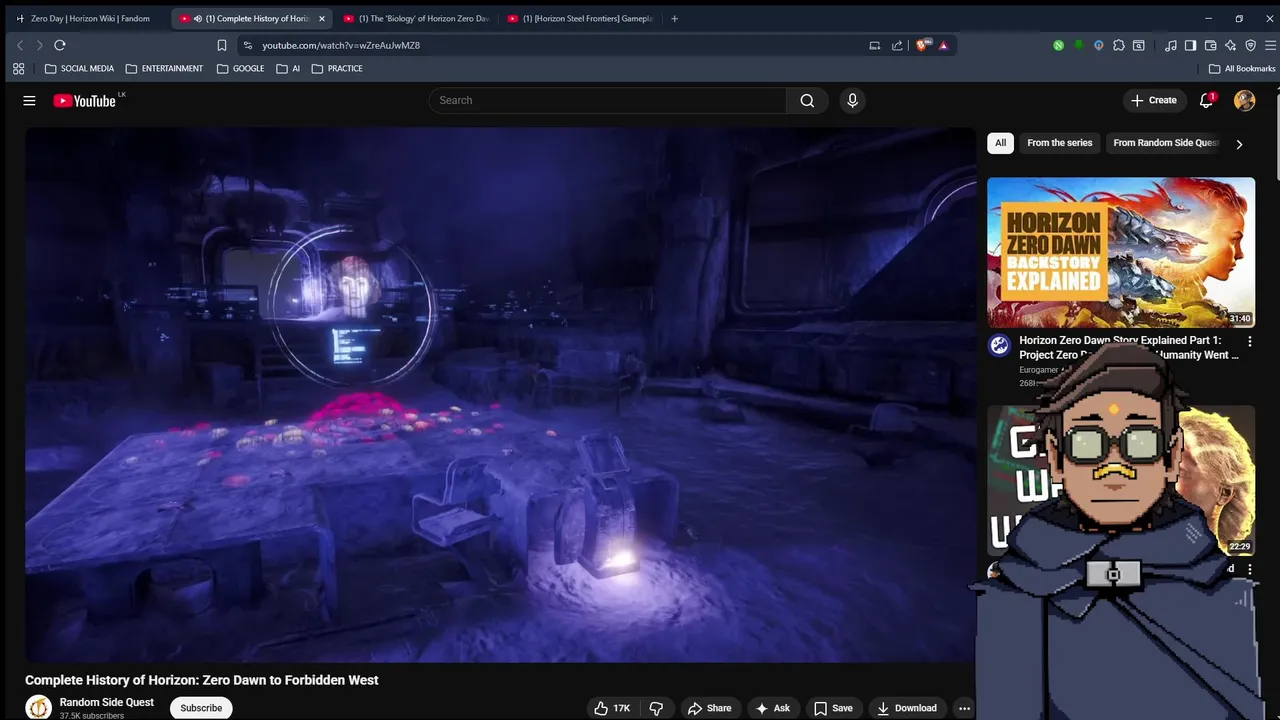
Task: Open a new browser tab
Action: (x=674, y=18)
